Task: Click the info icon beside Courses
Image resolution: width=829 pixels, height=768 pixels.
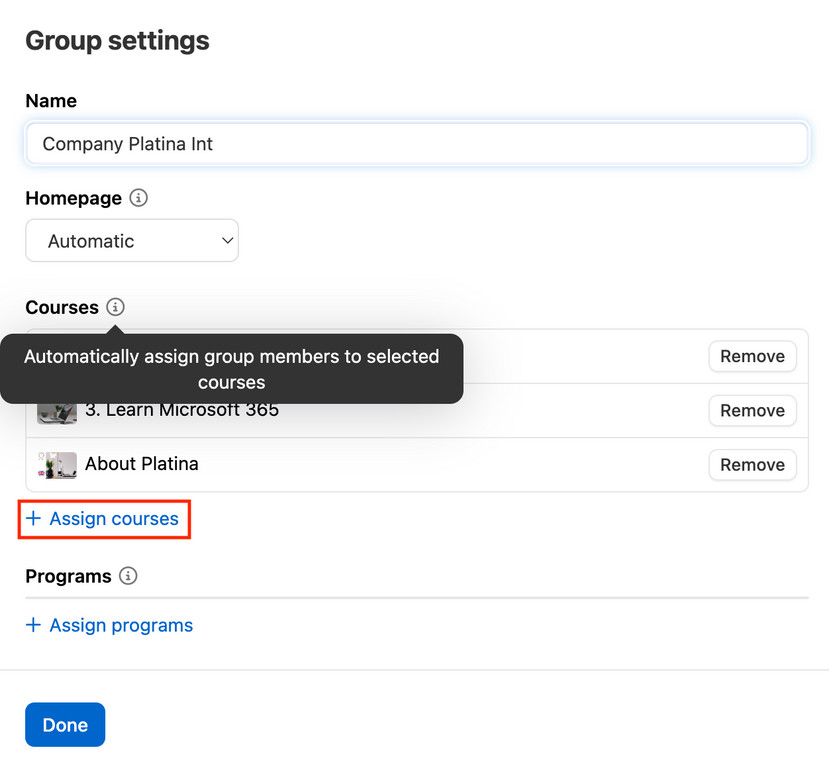Action: point(115,307)
